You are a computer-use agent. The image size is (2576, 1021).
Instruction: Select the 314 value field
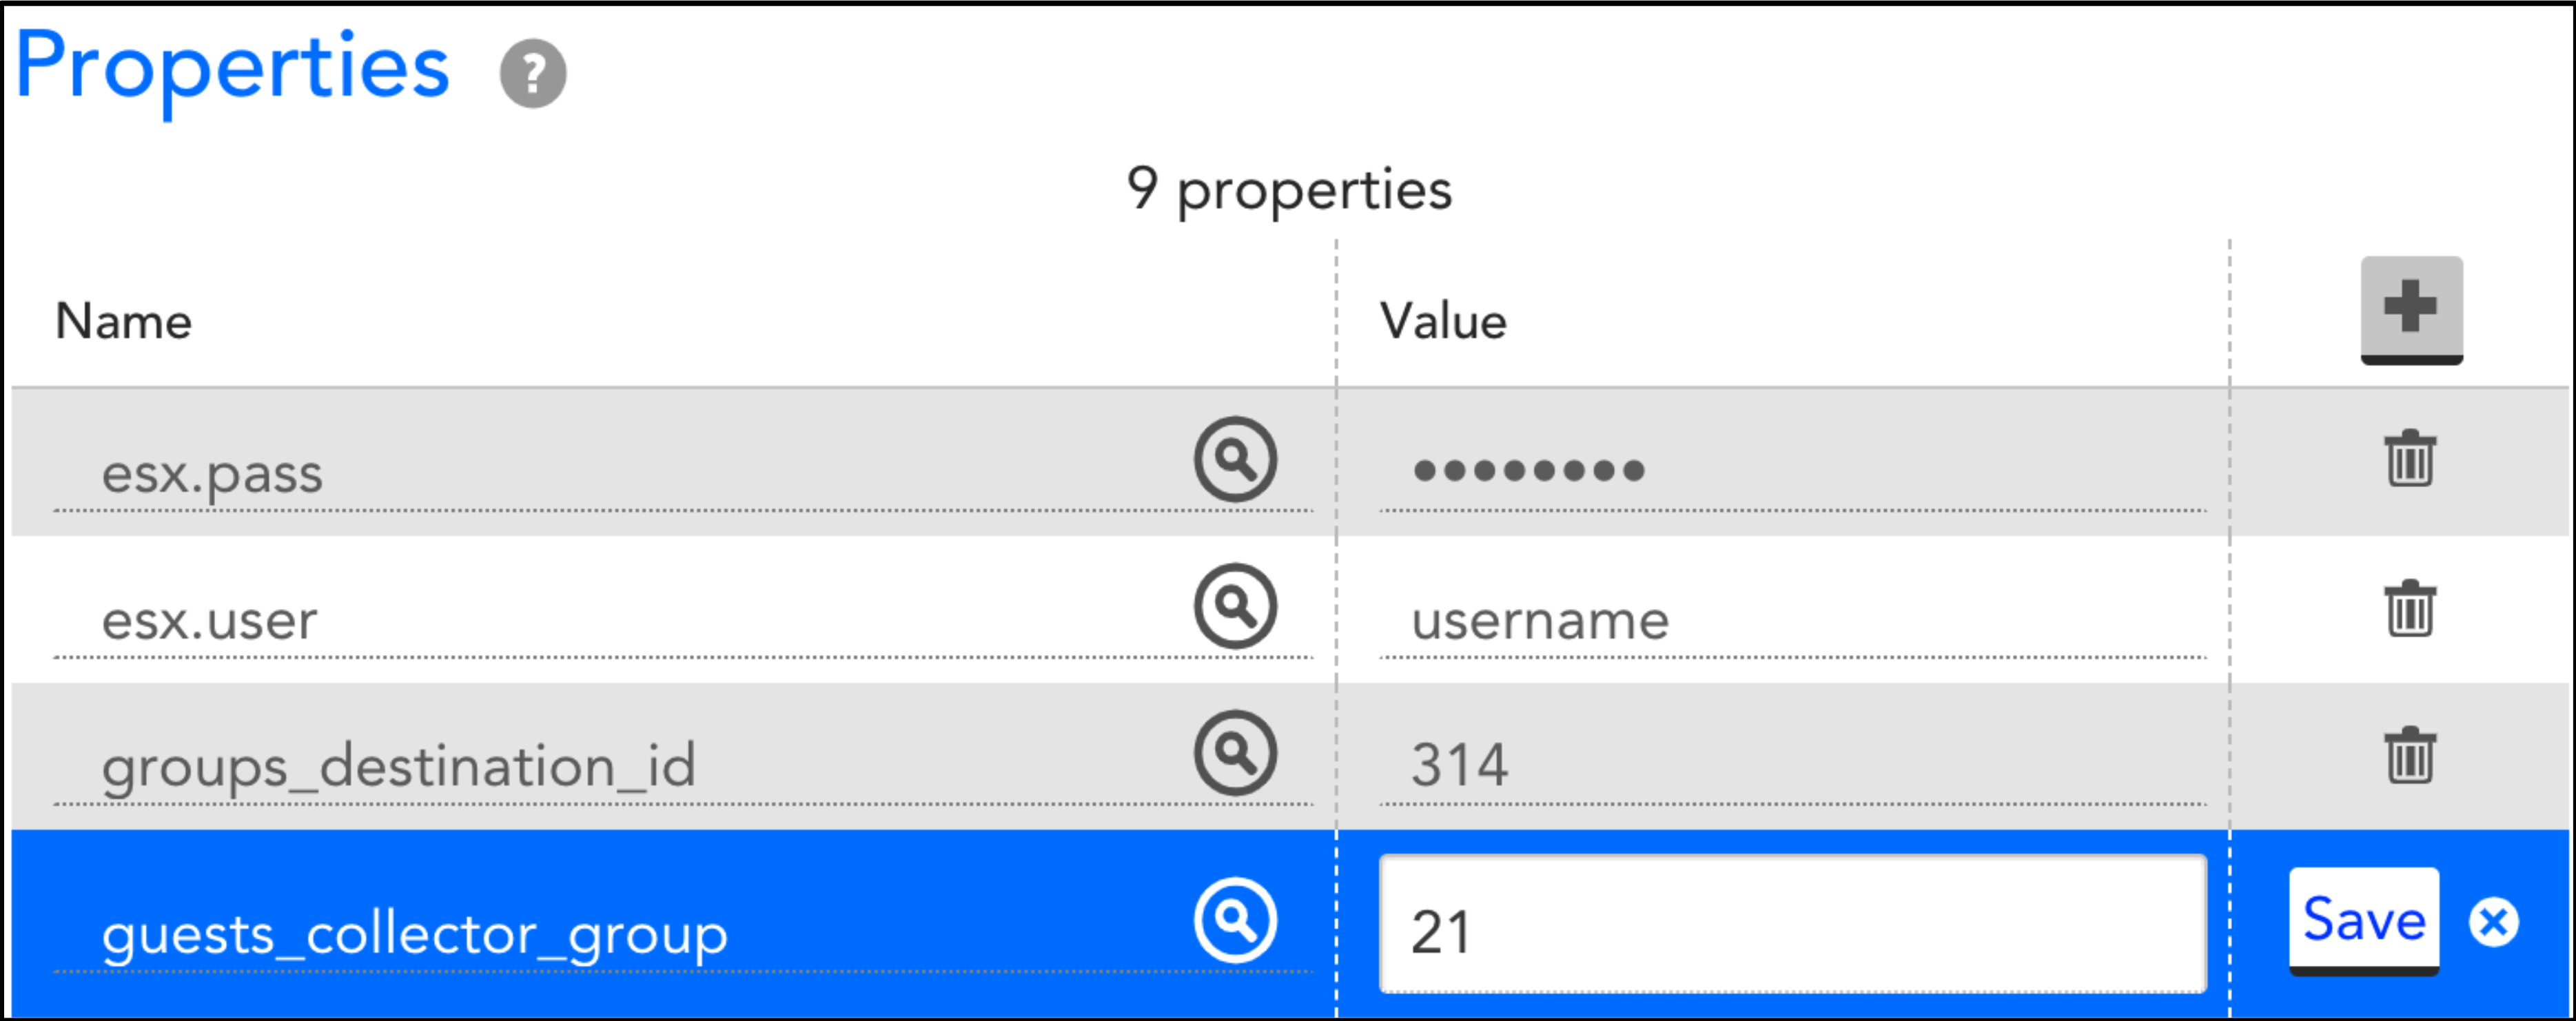[x=1792, y=767]
